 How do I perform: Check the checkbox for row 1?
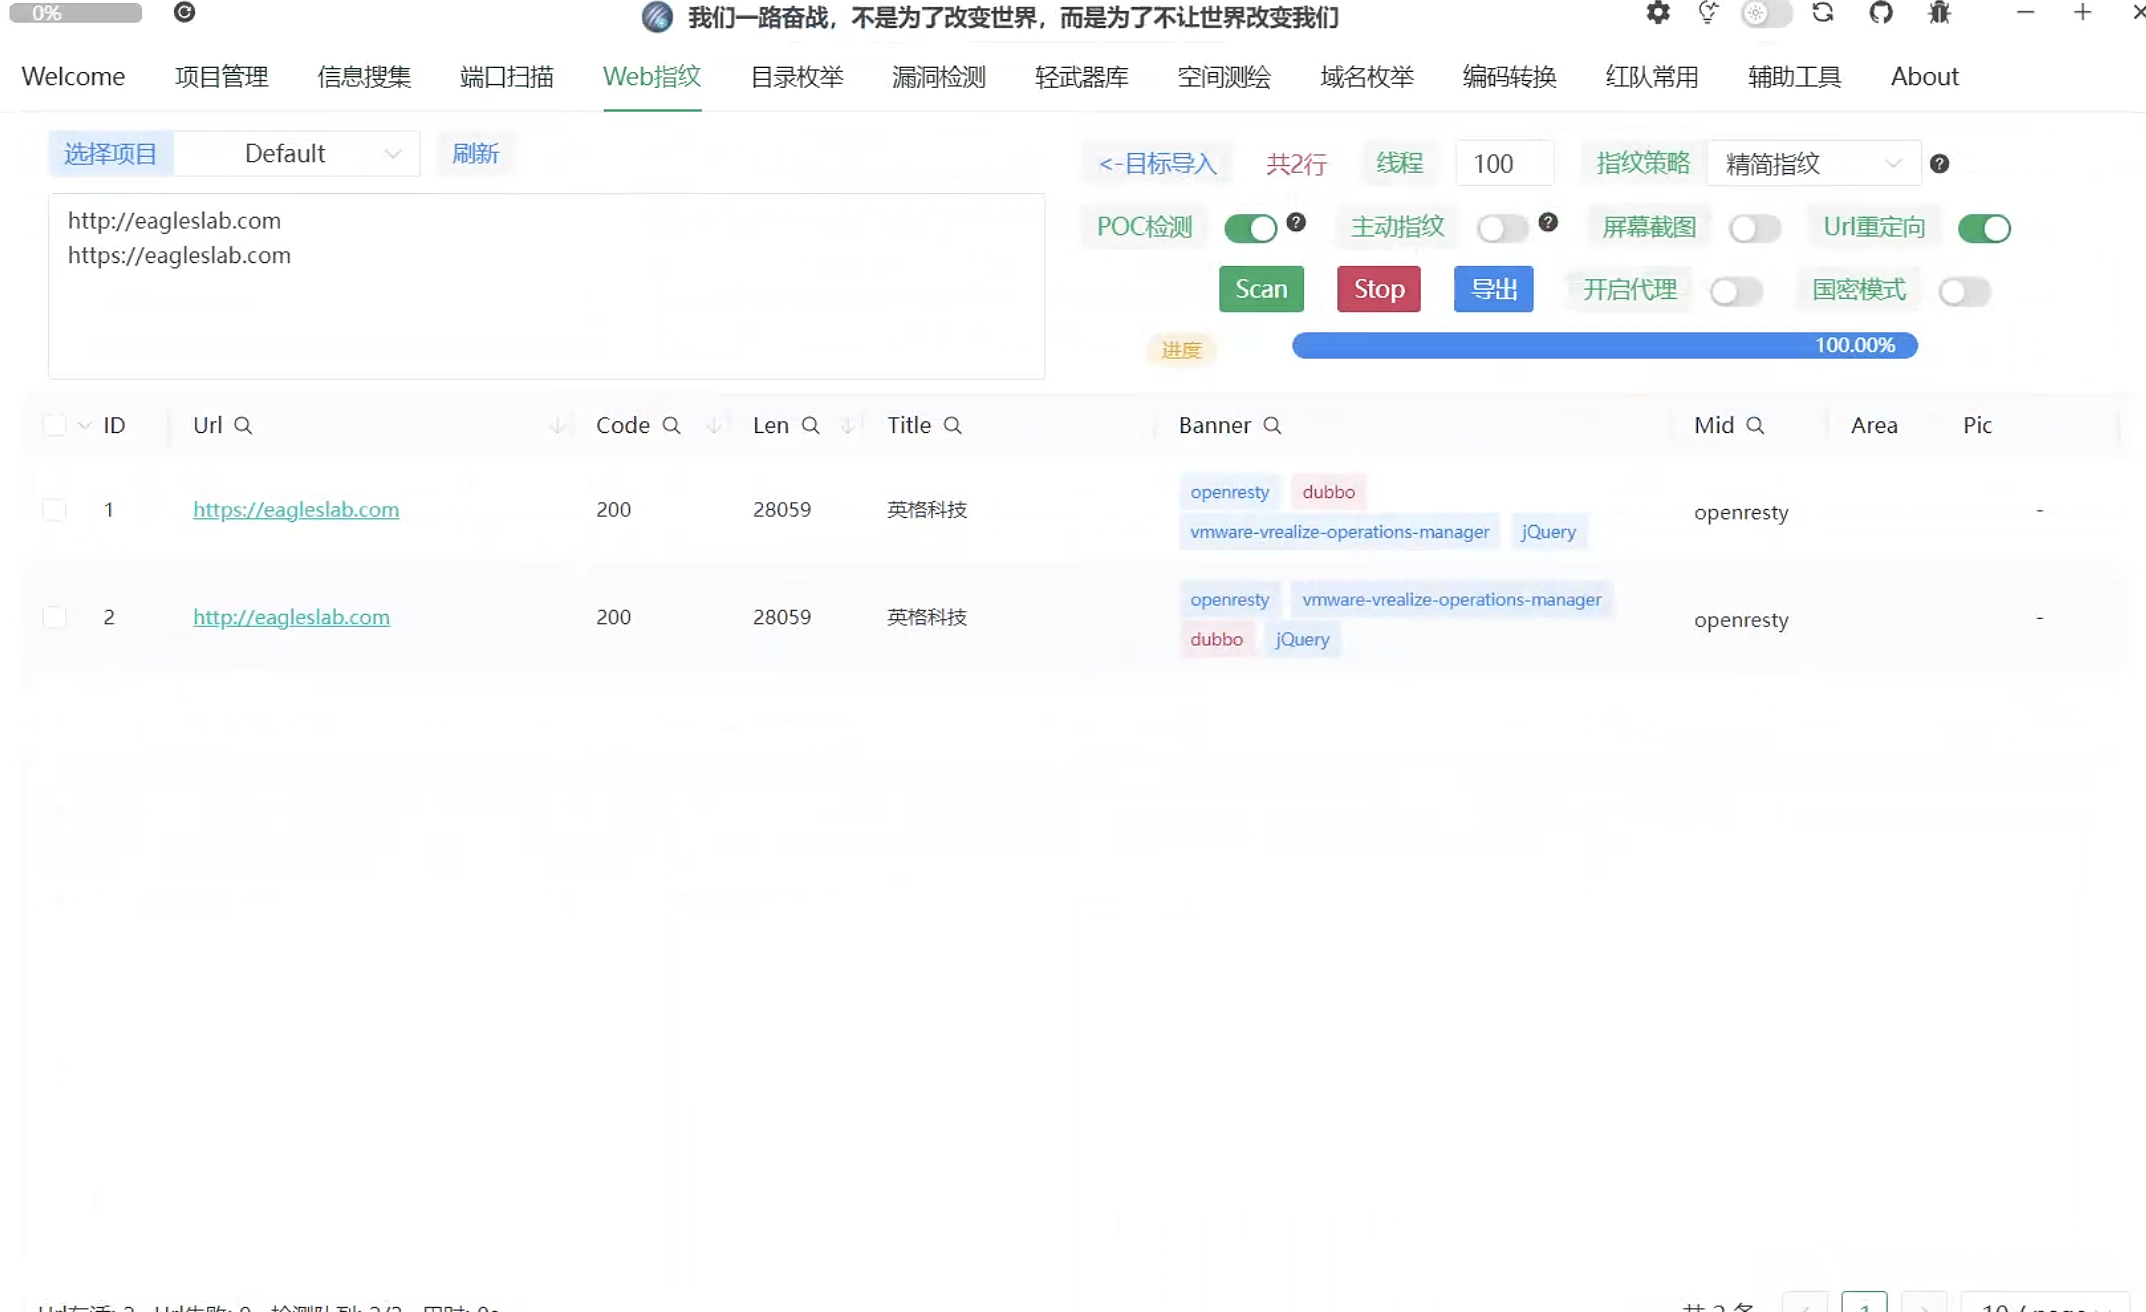click(x=55, y=510)
